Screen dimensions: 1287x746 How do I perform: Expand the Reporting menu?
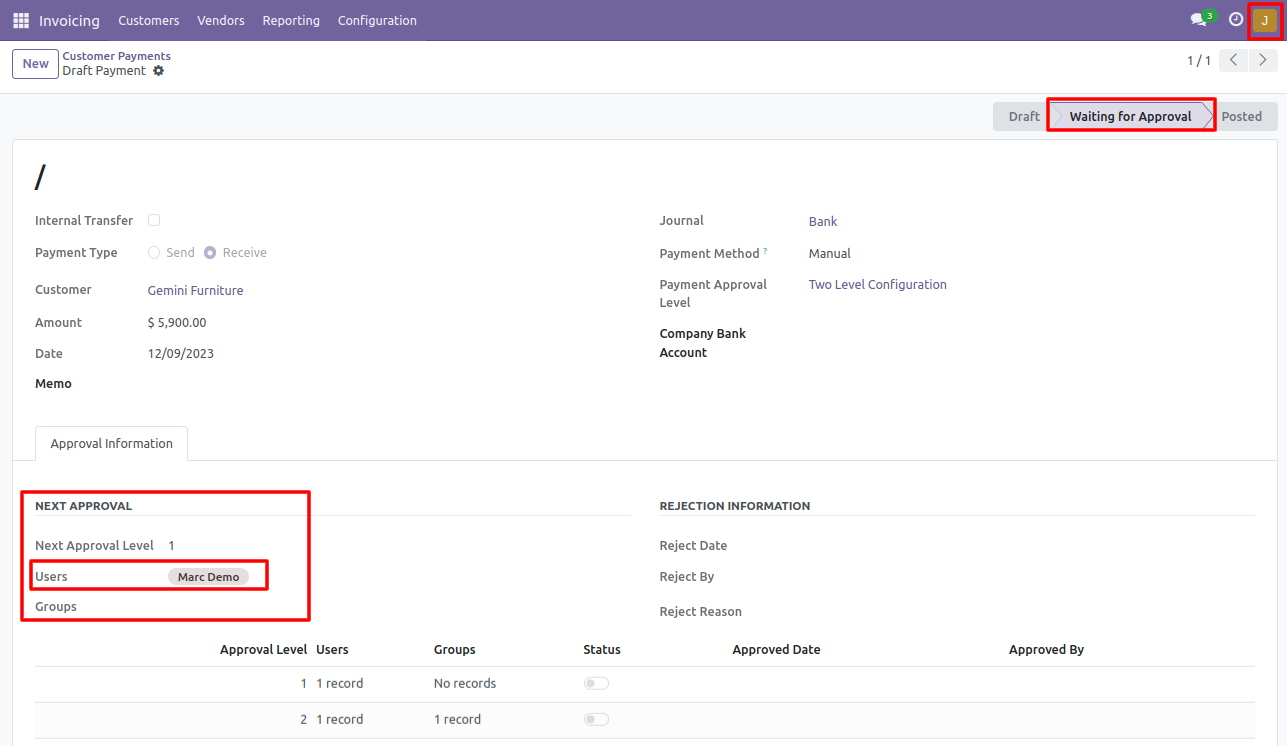pyautogui.click(x=291, y=20)
